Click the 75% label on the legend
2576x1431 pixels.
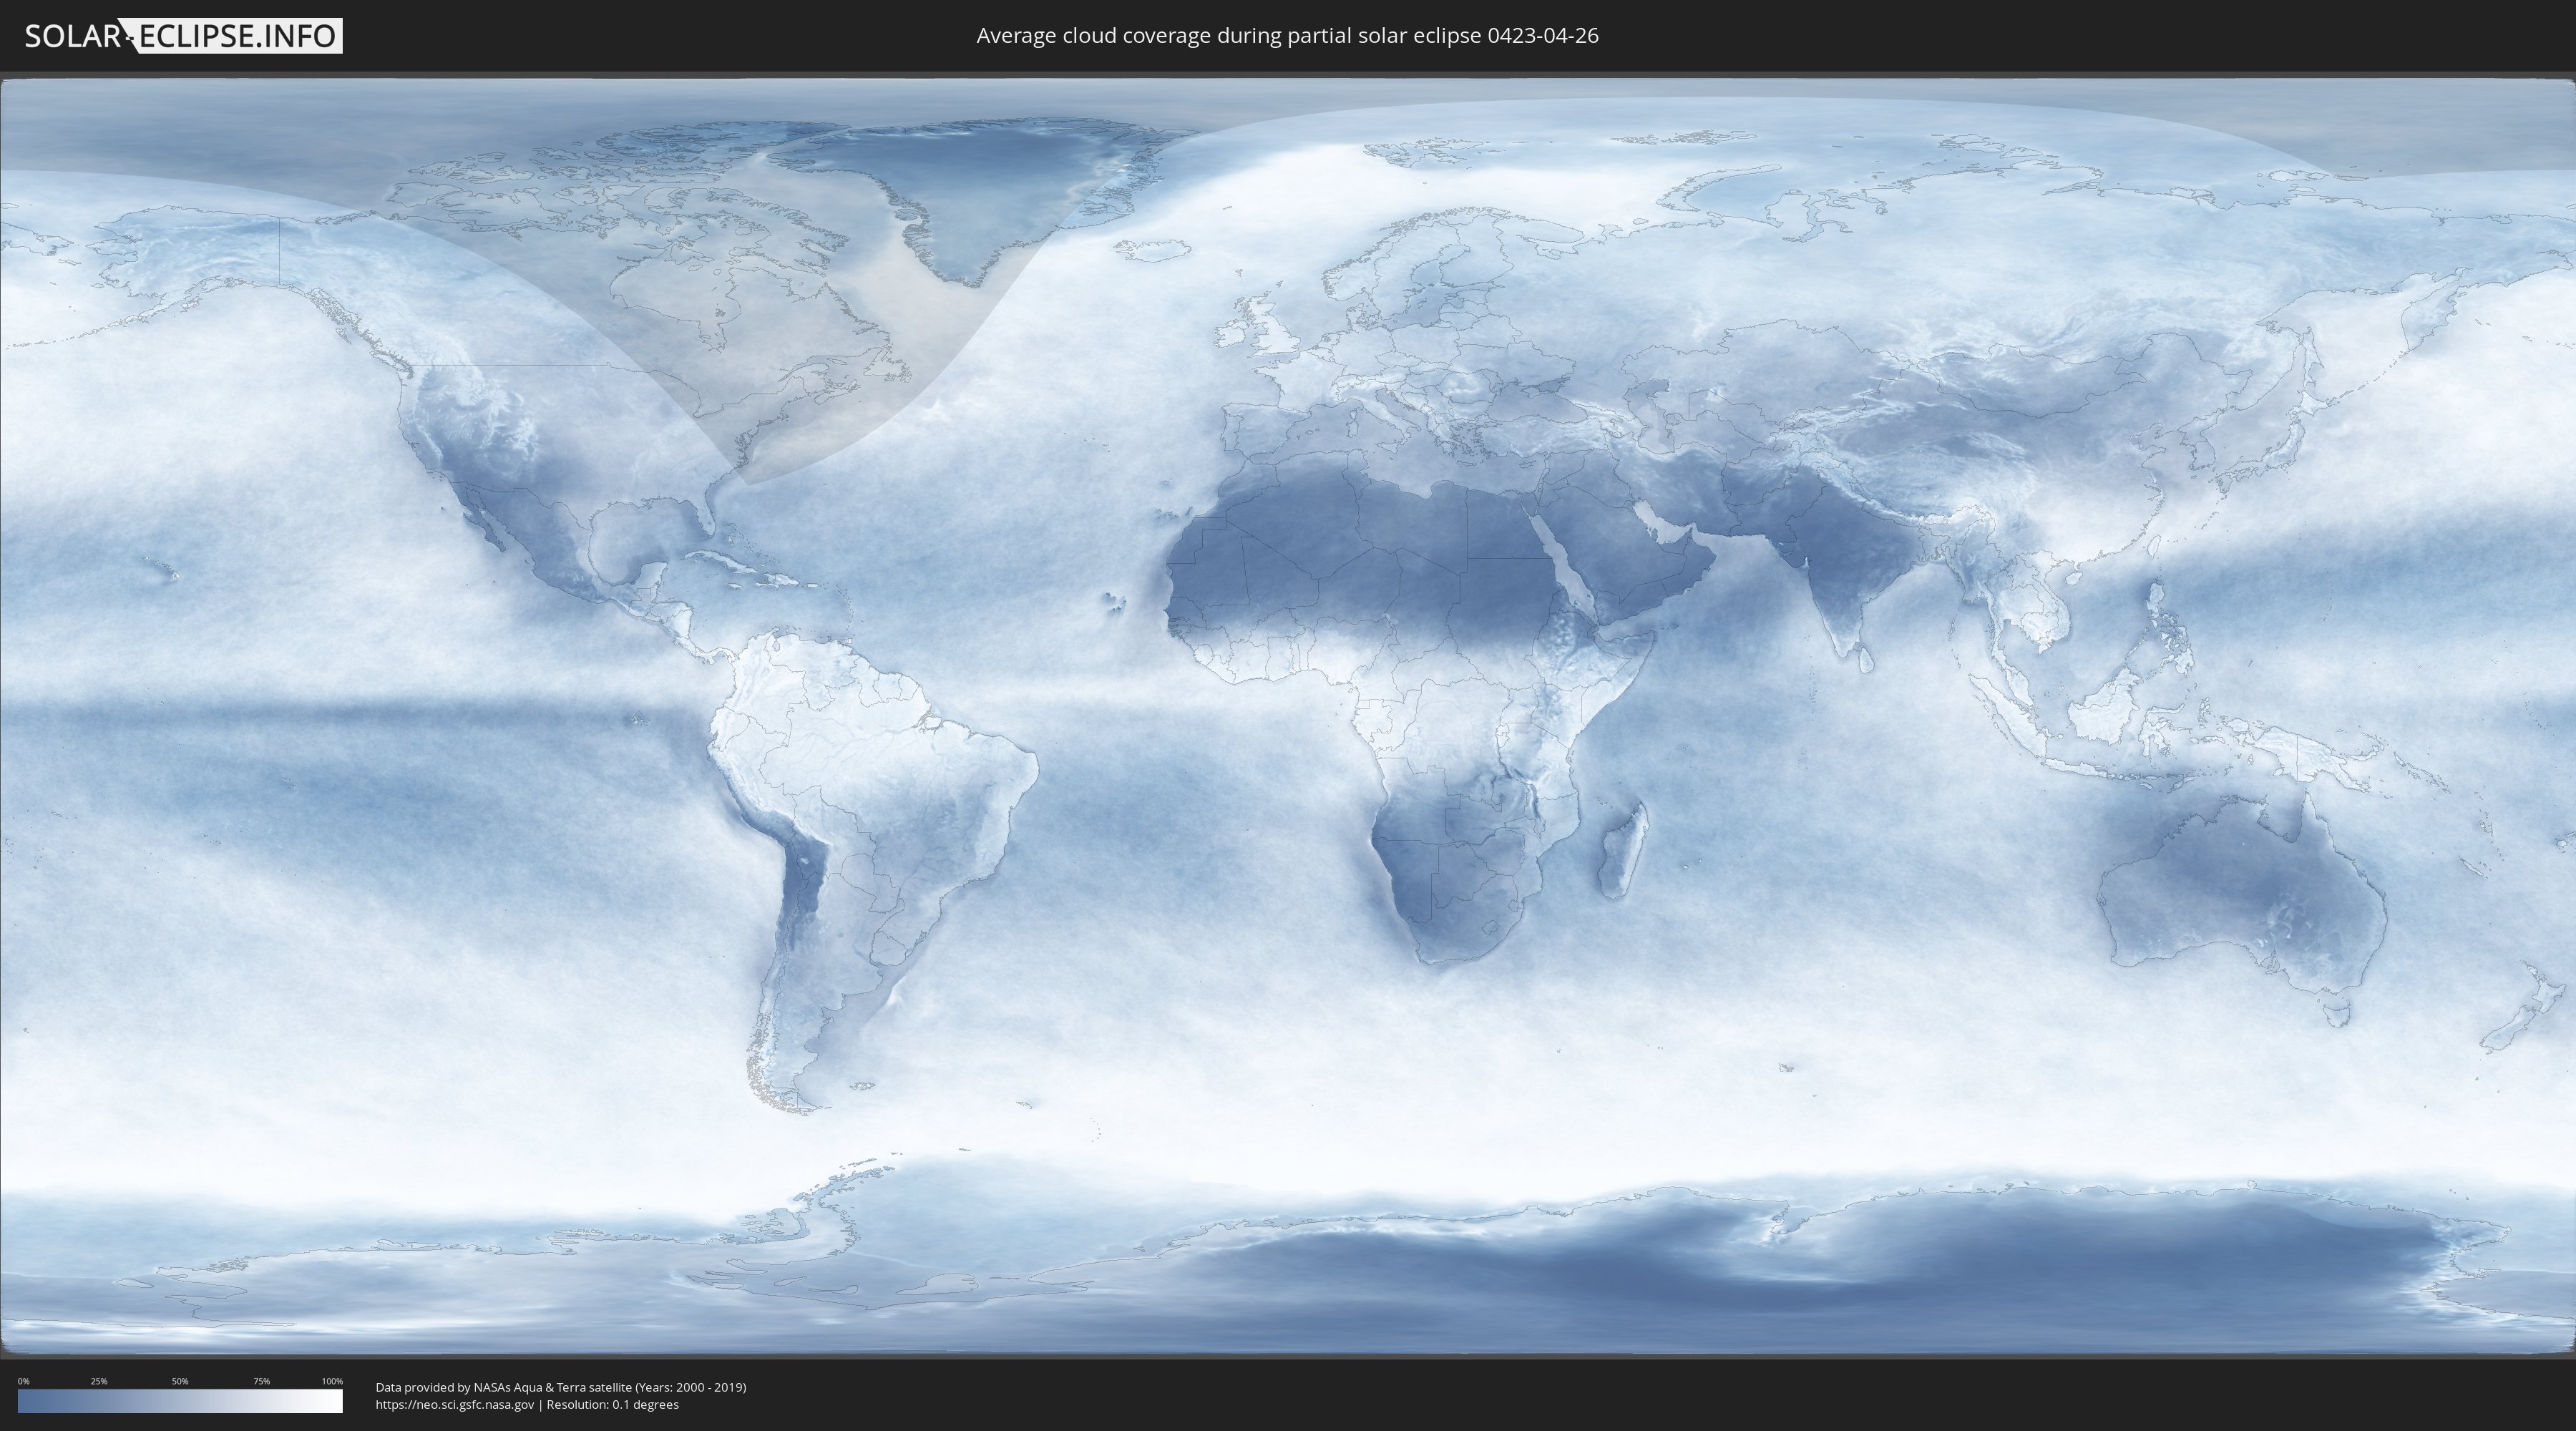(x=261, y=1381)
